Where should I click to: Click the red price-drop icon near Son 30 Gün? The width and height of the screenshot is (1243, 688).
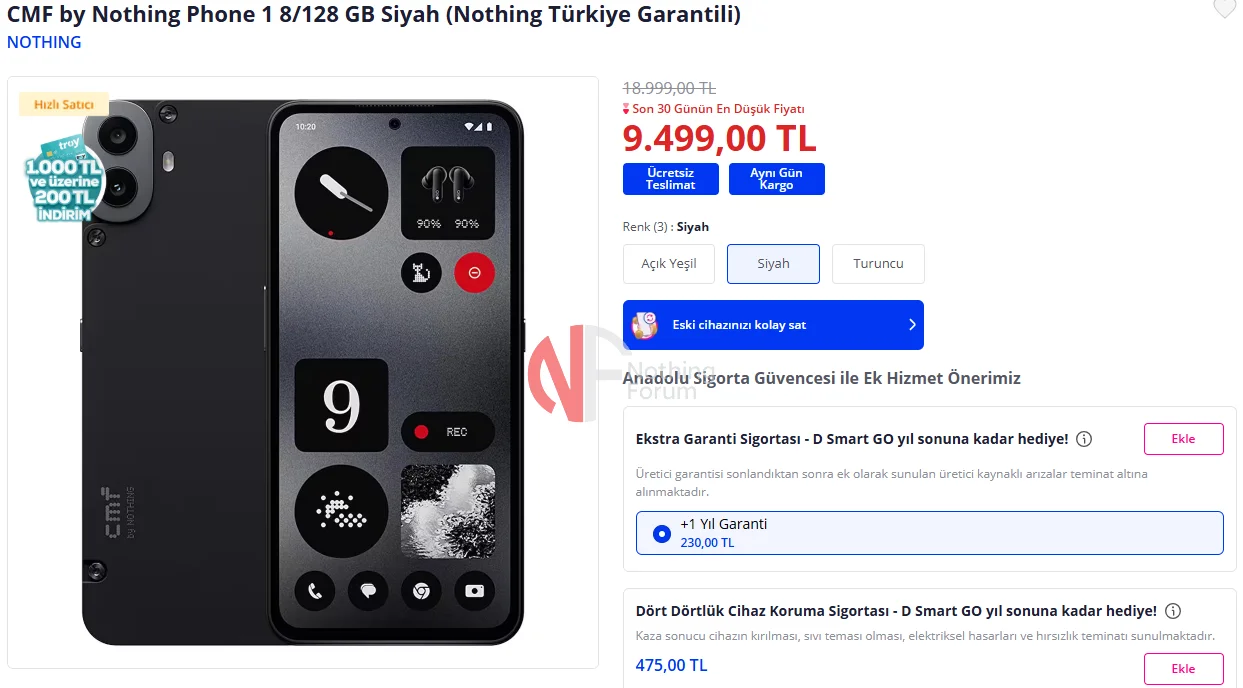pyautogui.click(x=627, y=109)
